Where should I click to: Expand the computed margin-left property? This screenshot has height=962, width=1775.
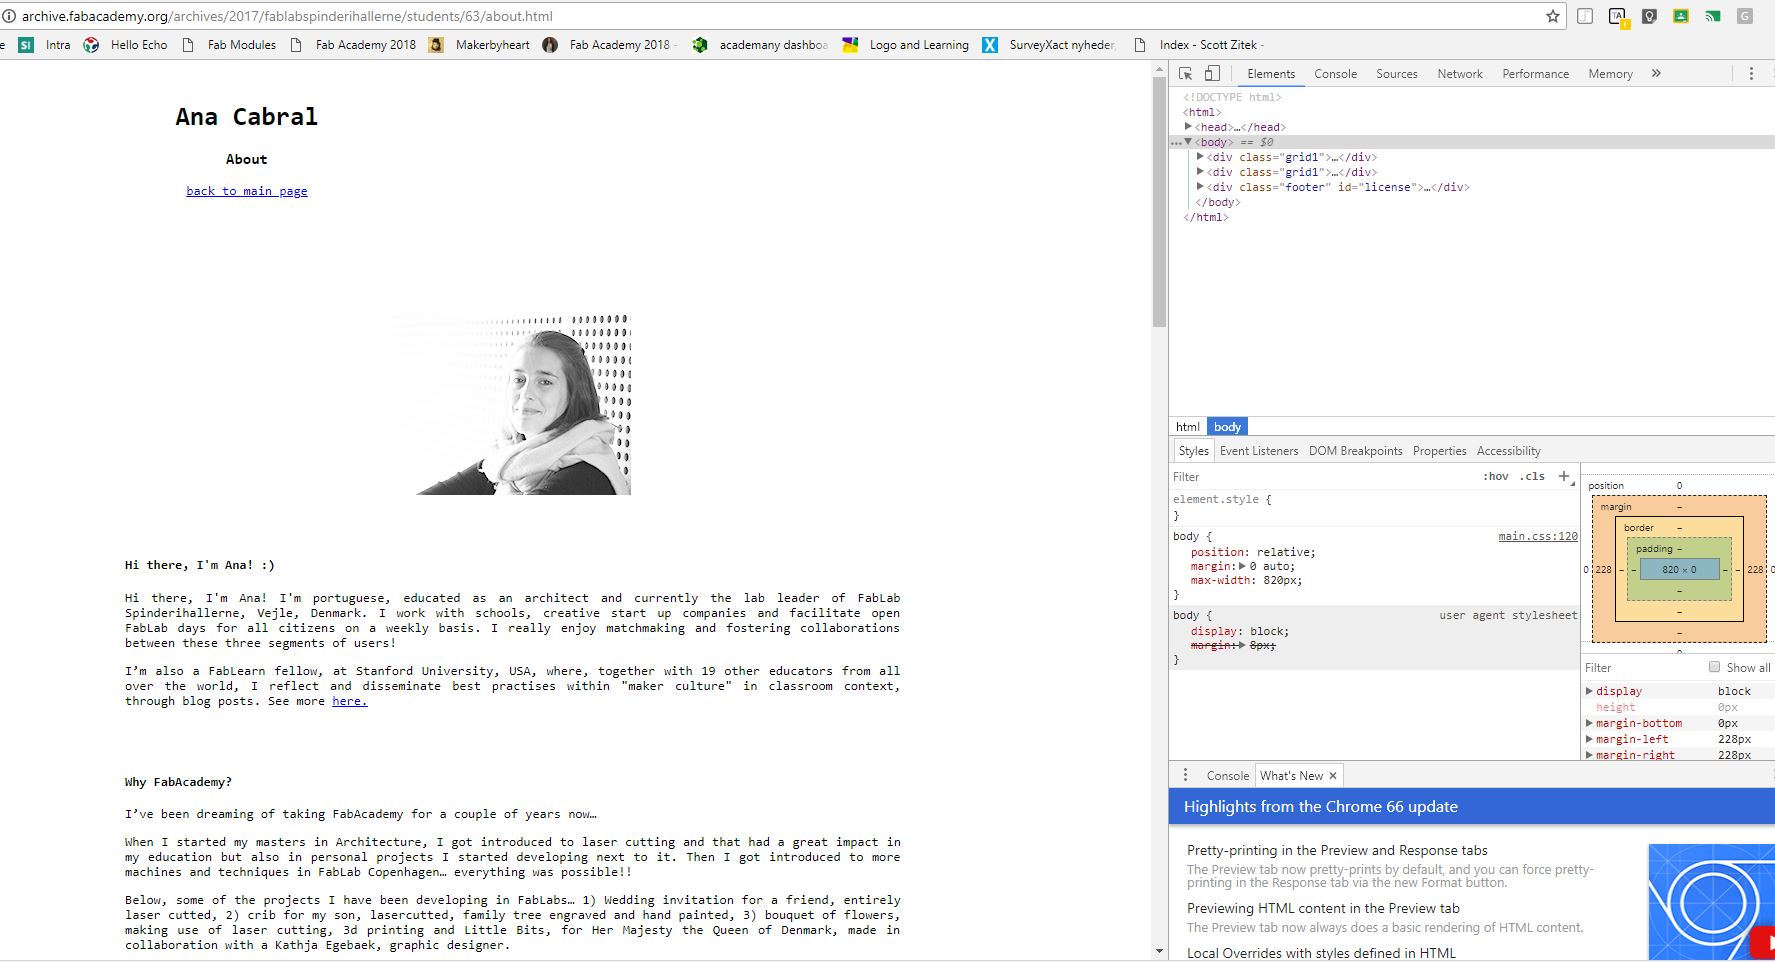pos(1589,739)
